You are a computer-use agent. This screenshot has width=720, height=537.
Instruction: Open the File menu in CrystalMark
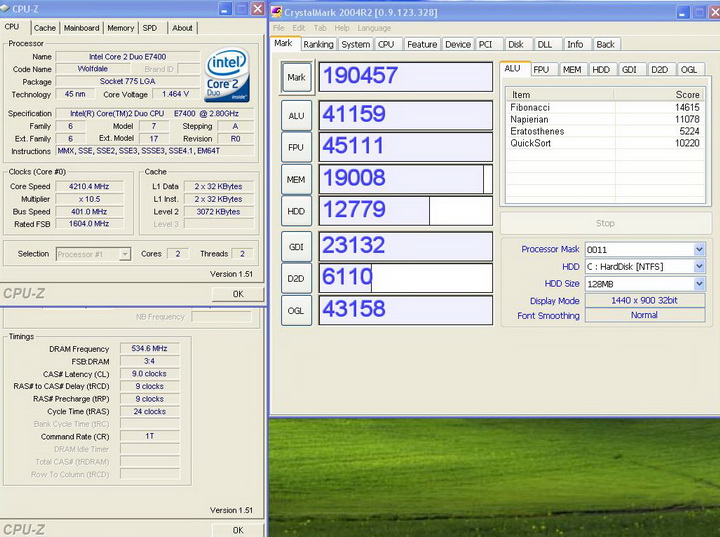(x=278, y=28)
